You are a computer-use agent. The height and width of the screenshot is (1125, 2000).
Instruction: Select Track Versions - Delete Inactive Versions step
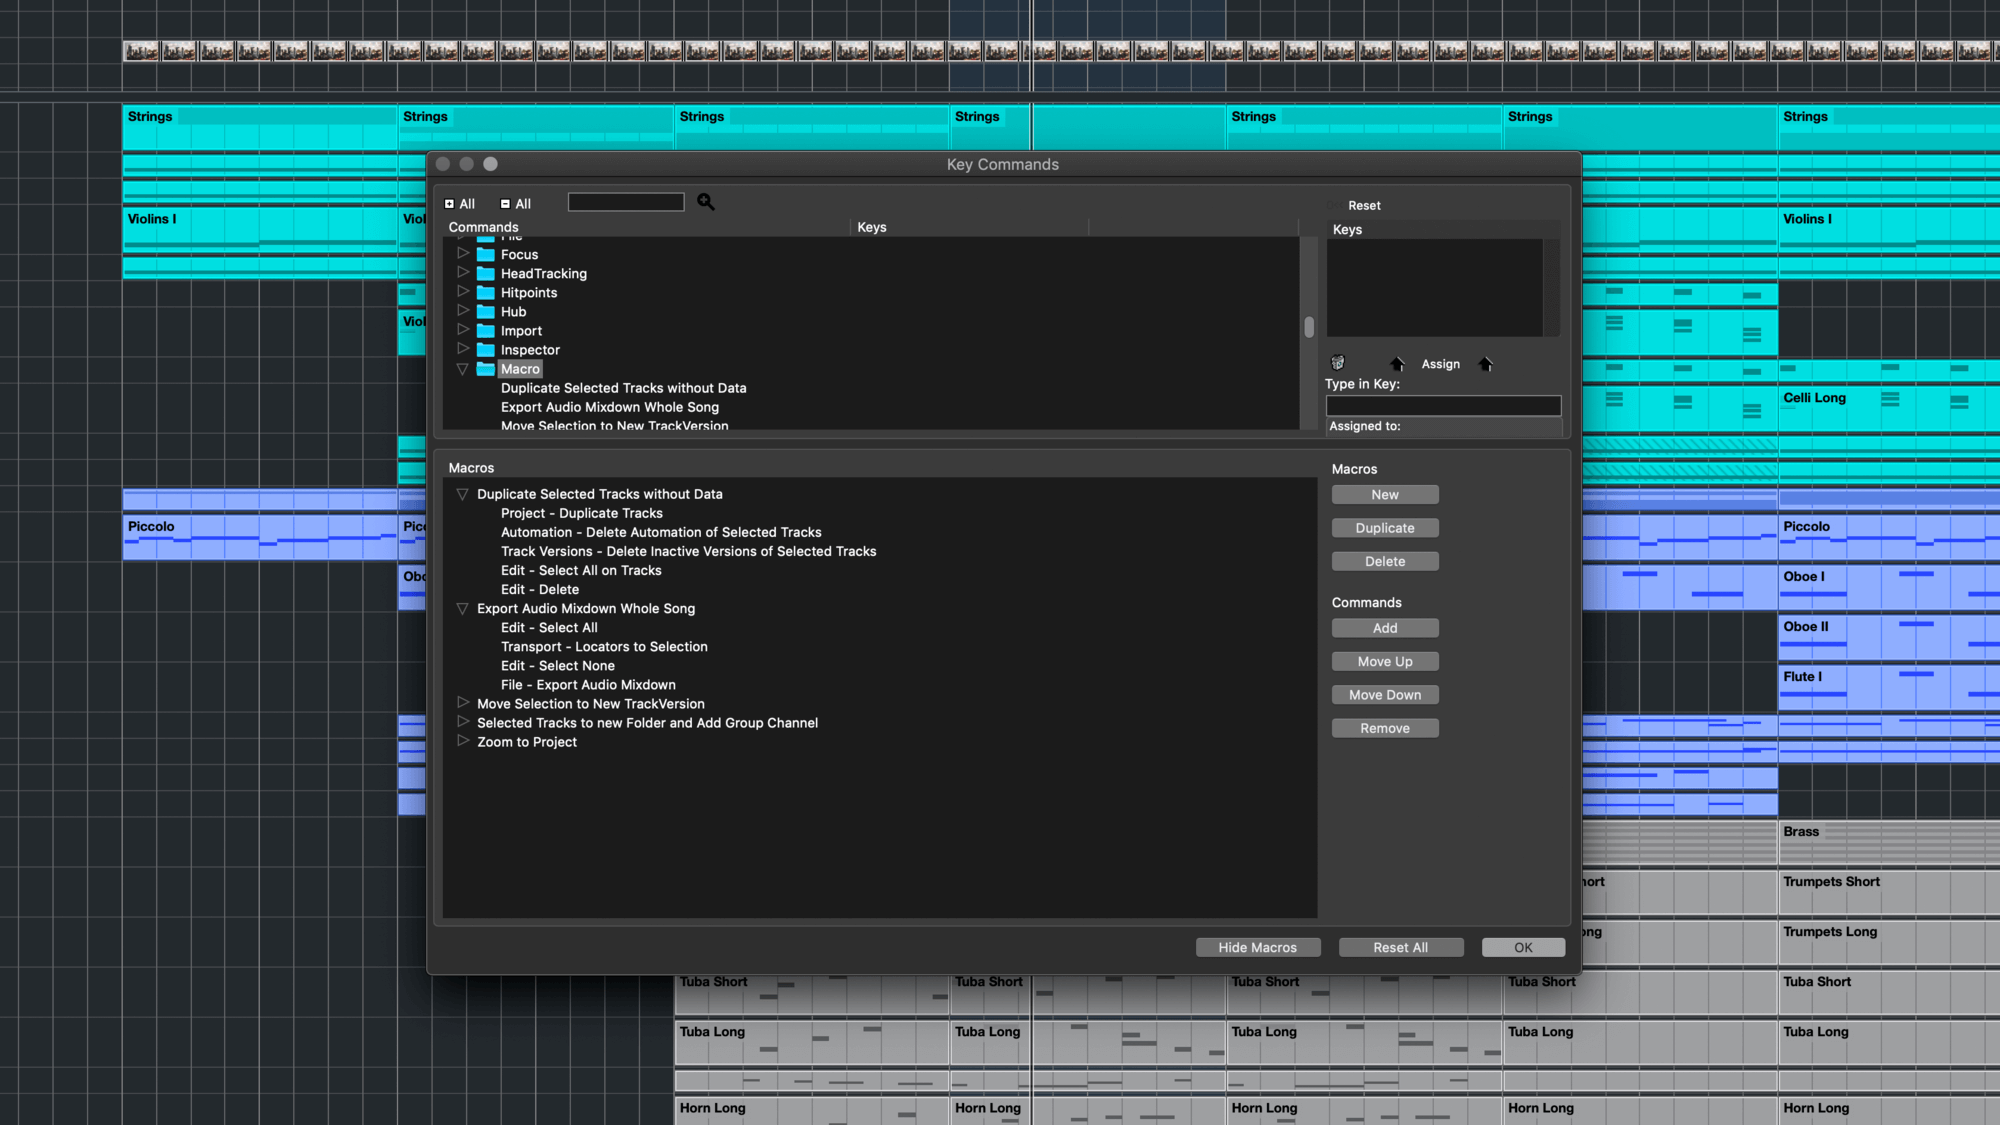688,551
